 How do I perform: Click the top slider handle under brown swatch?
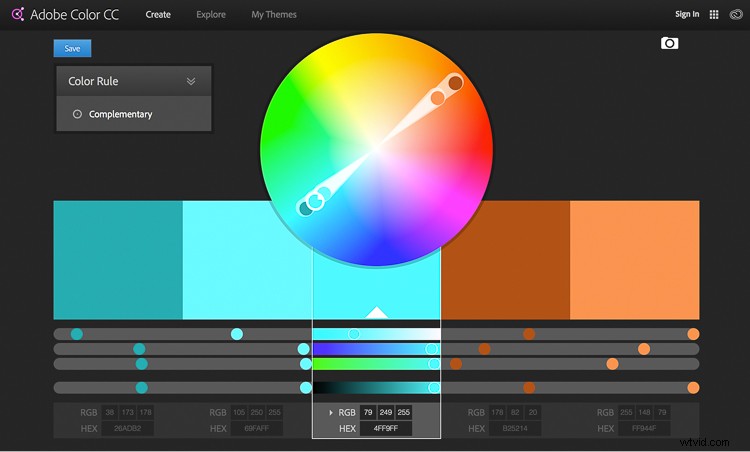coord(529,334)
